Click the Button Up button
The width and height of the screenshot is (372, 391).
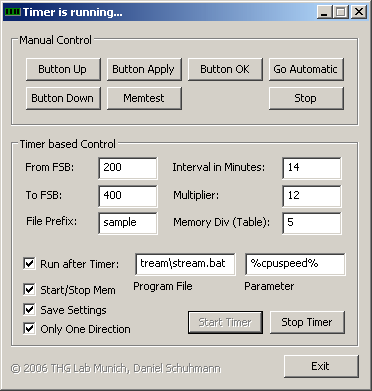point(63,69)
